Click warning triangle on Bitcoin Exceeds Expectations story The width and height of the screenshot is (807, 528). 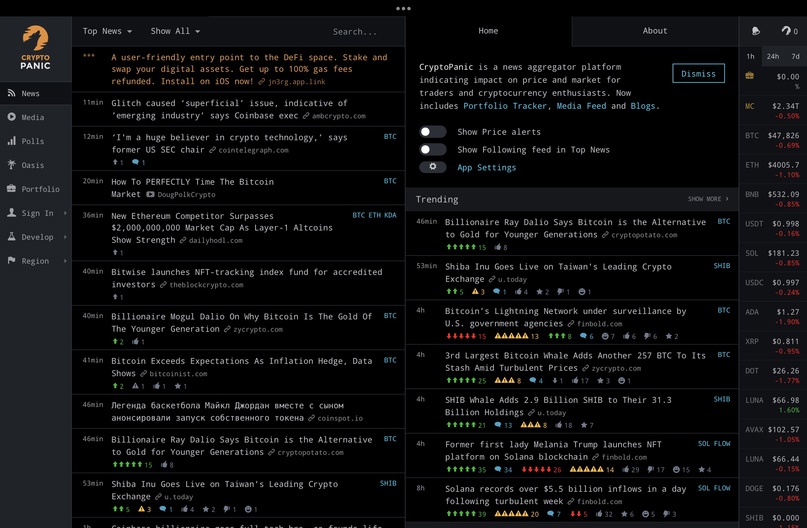coord(135,385)
